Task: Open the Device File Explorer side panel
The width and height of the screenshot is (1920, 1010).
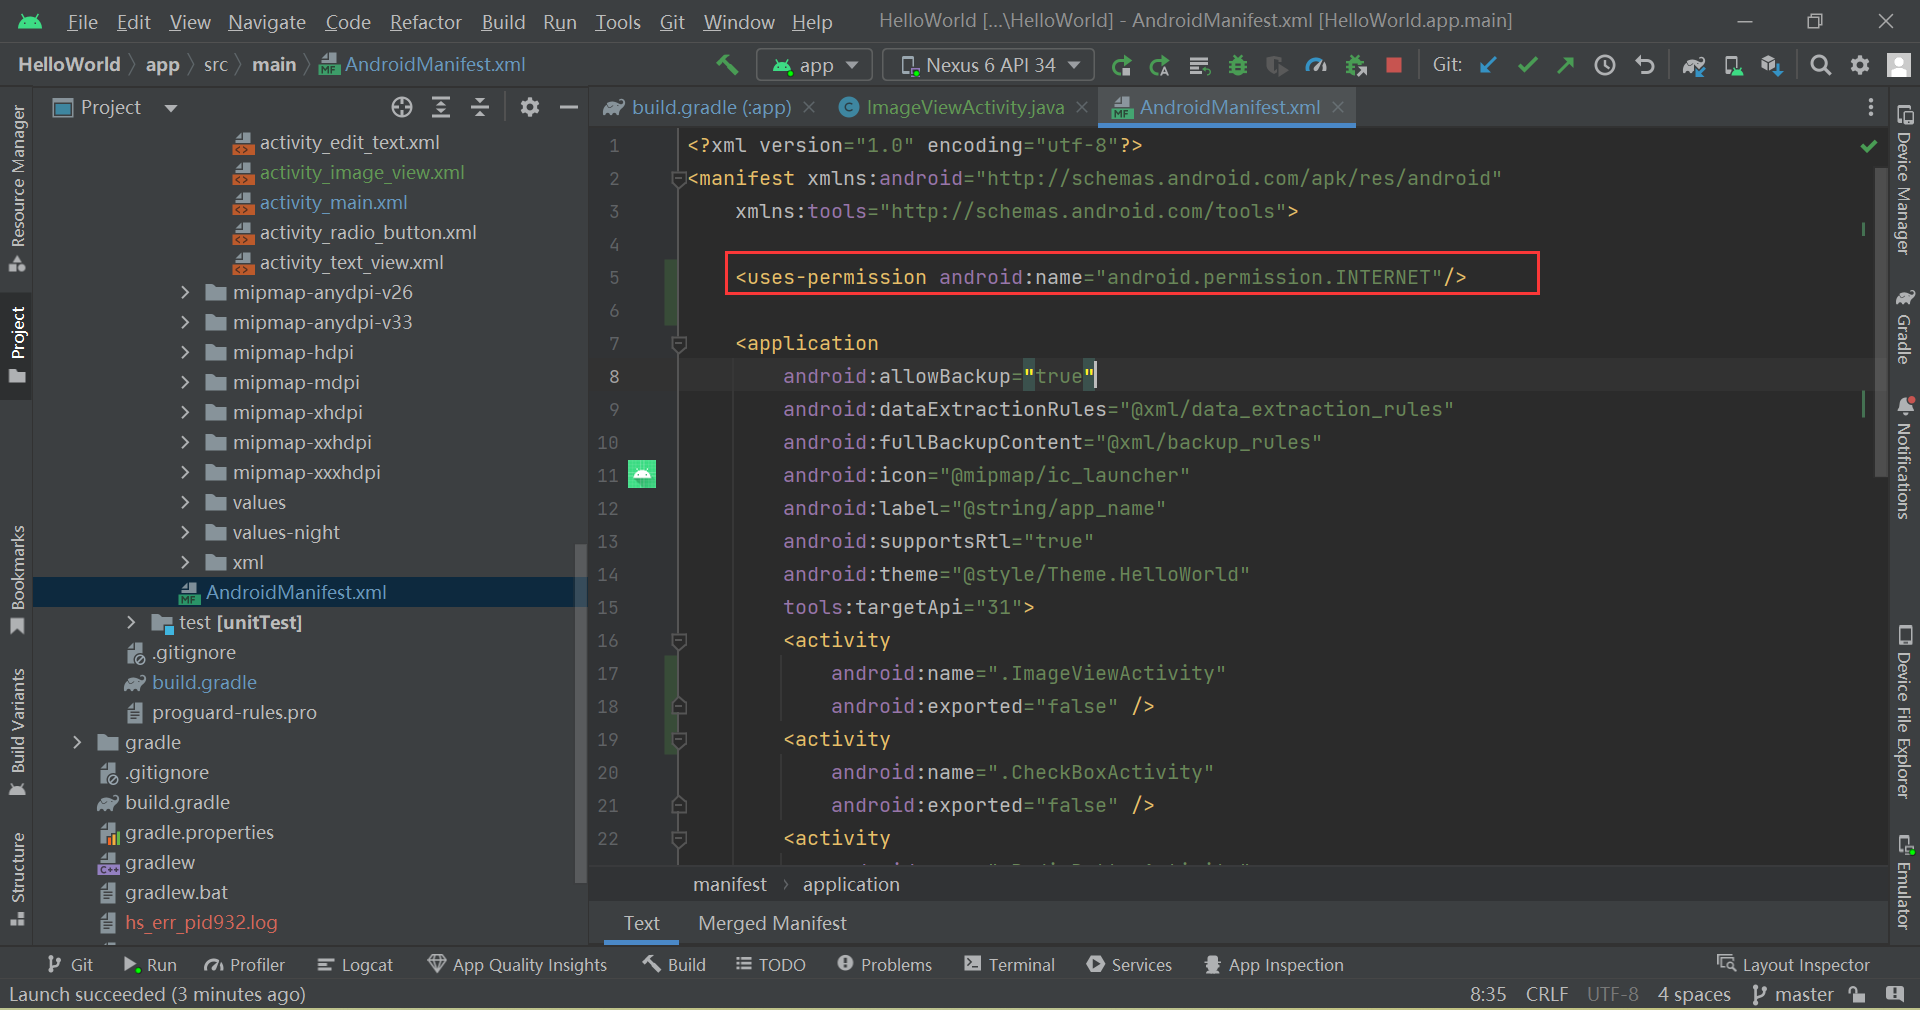Action: click(1904, 711)
